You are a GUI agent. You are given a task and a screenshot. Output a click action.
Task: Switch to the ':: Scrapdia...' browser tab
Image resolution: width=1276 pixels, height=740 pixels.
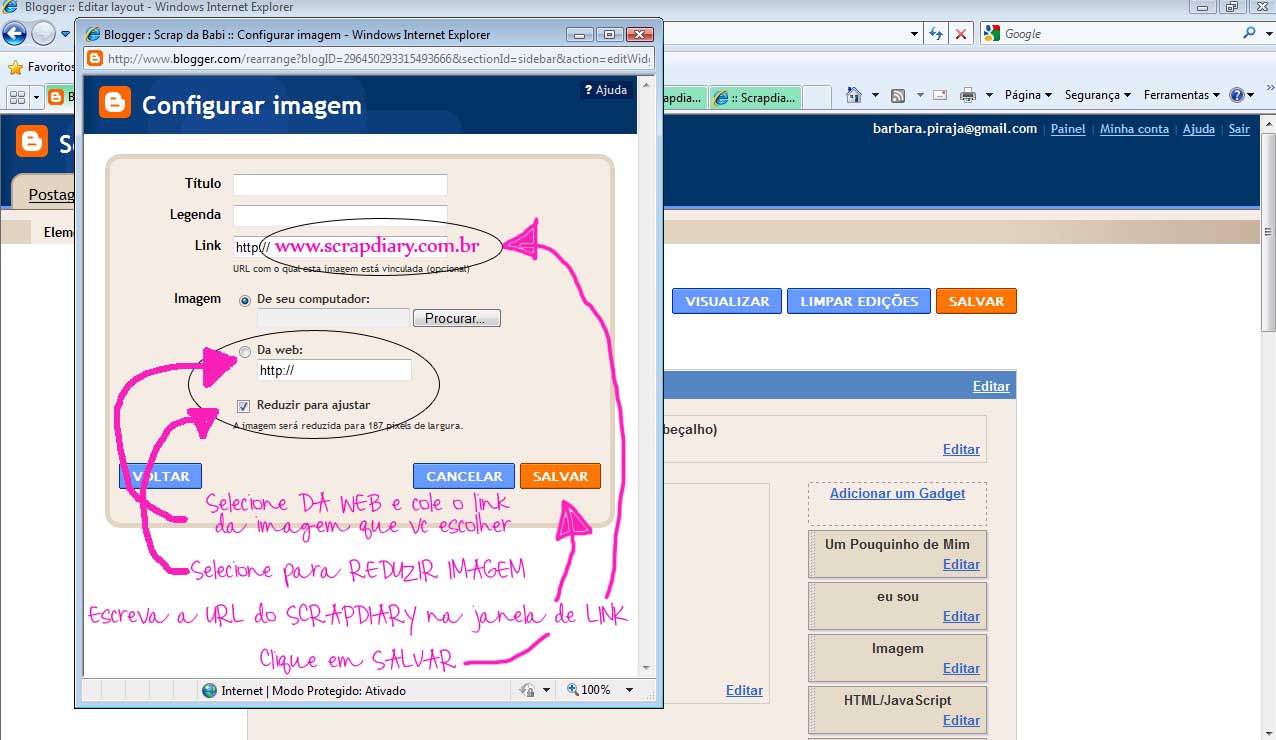(757, 98)
